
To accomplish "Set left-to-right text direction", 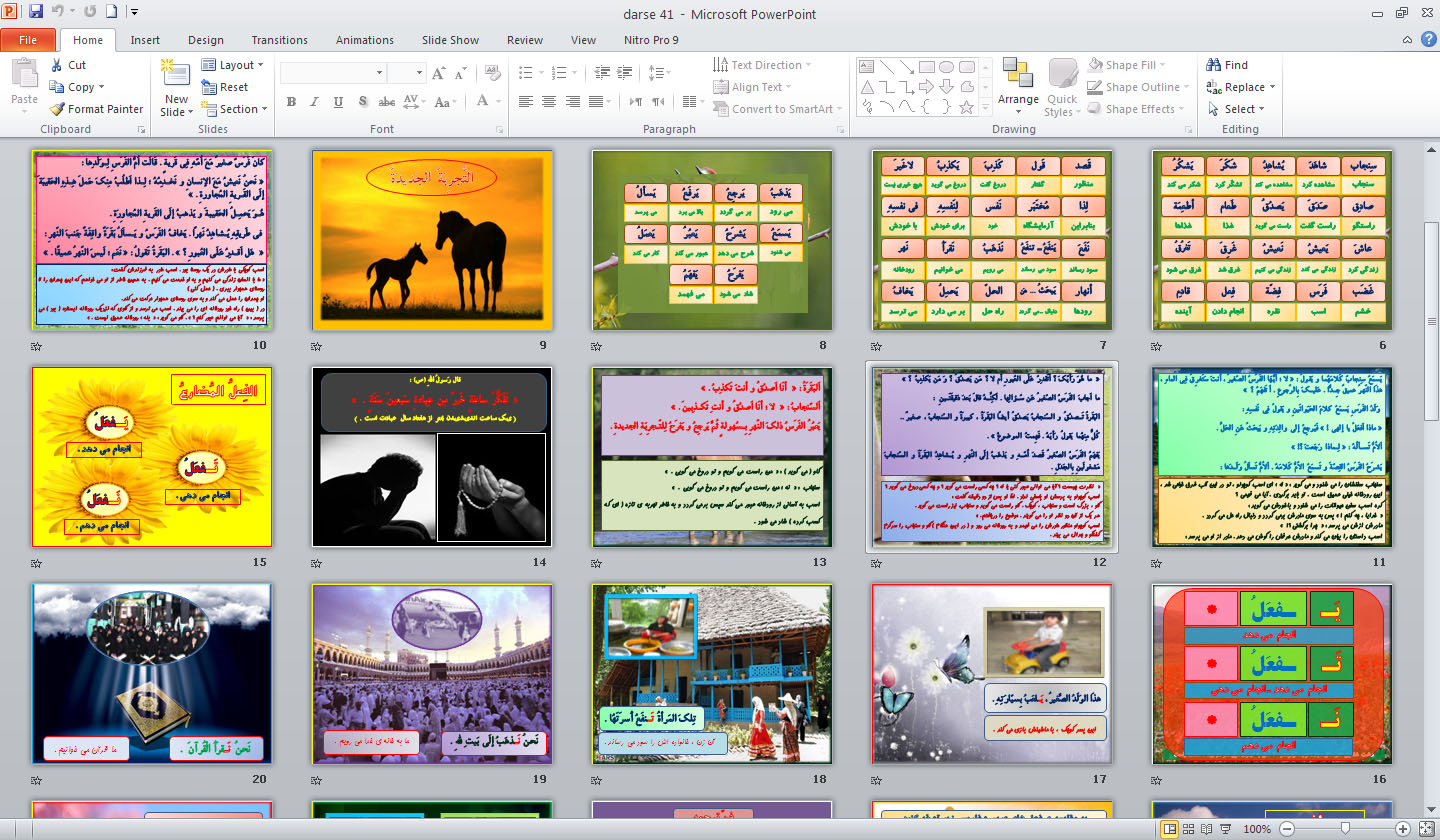I will [x=635, y=101].
